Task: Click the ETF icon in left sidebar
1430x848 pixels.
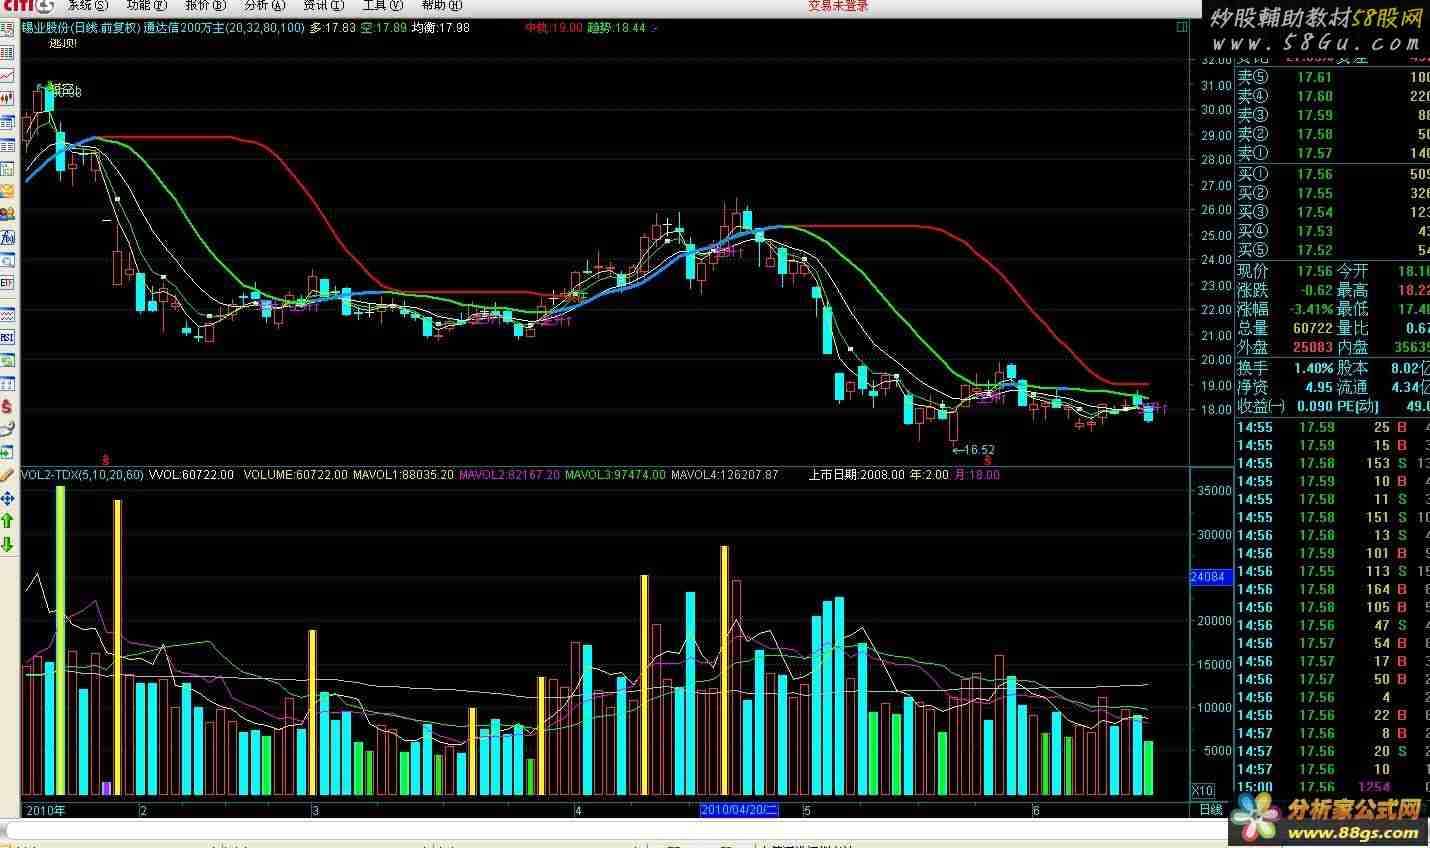Action: pyautogui.click(x=8, y=284)
